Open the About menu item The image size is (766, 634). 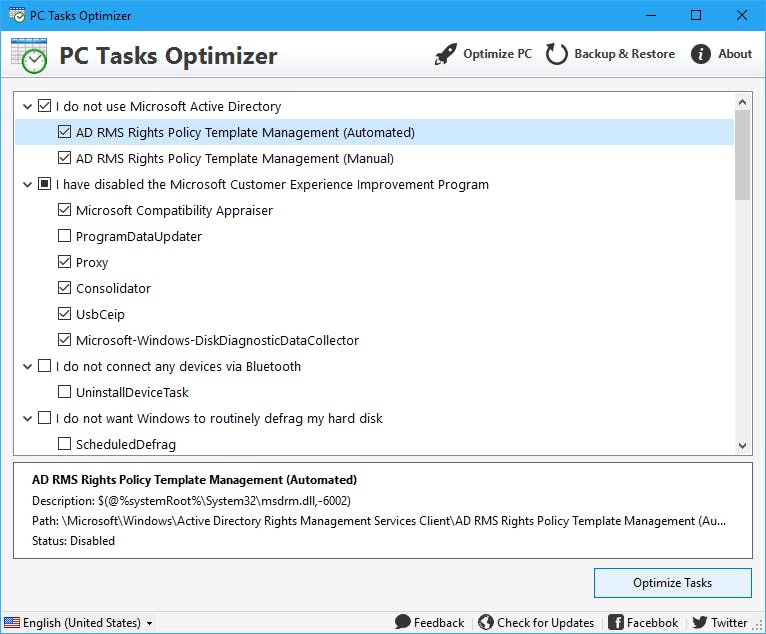click(x=735, y=54)
